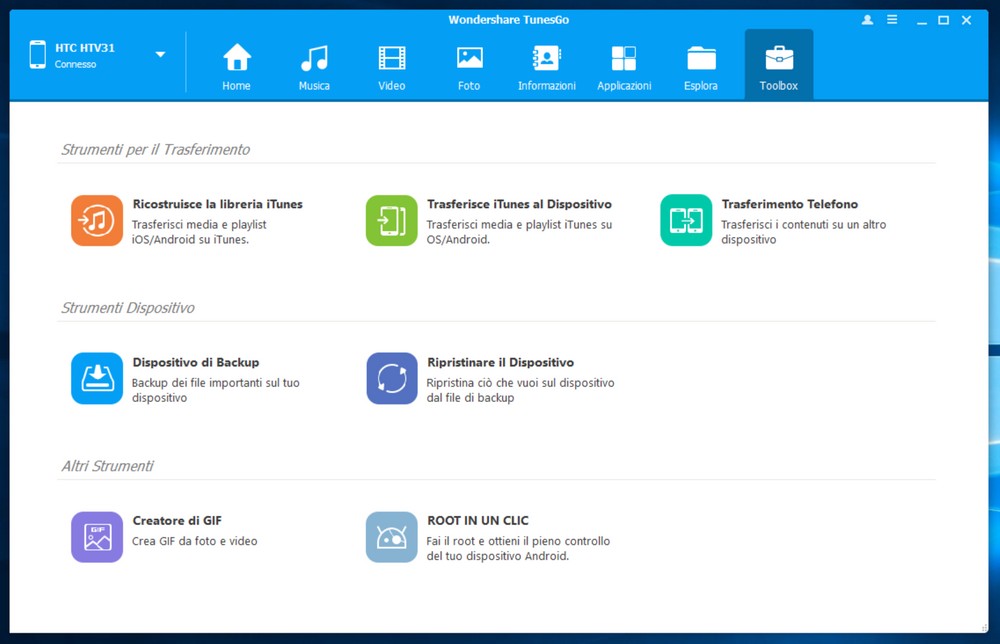The image size is (1000, 644).
Task: Click the Trasferisce iTunes al Dispositivo title
Action: (519, 204)
